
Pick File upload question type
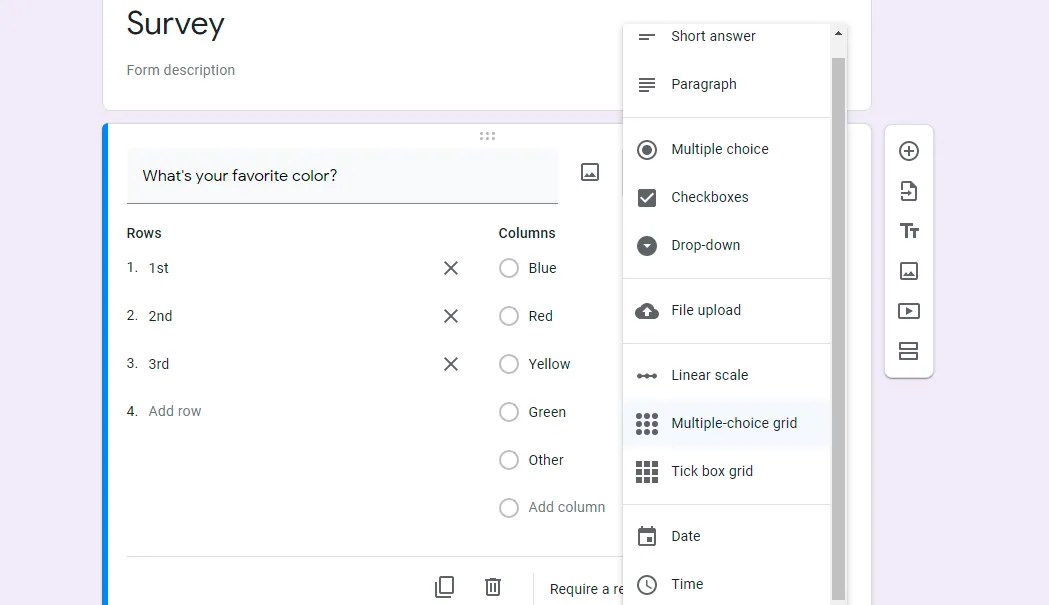tap(705, 310)
